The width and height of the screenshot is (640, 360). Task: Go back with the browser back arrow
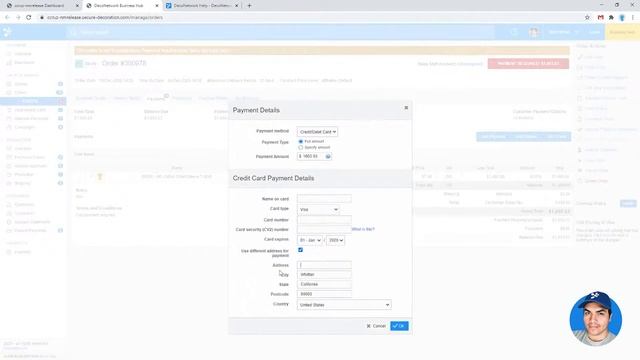(x=7, y=18)
